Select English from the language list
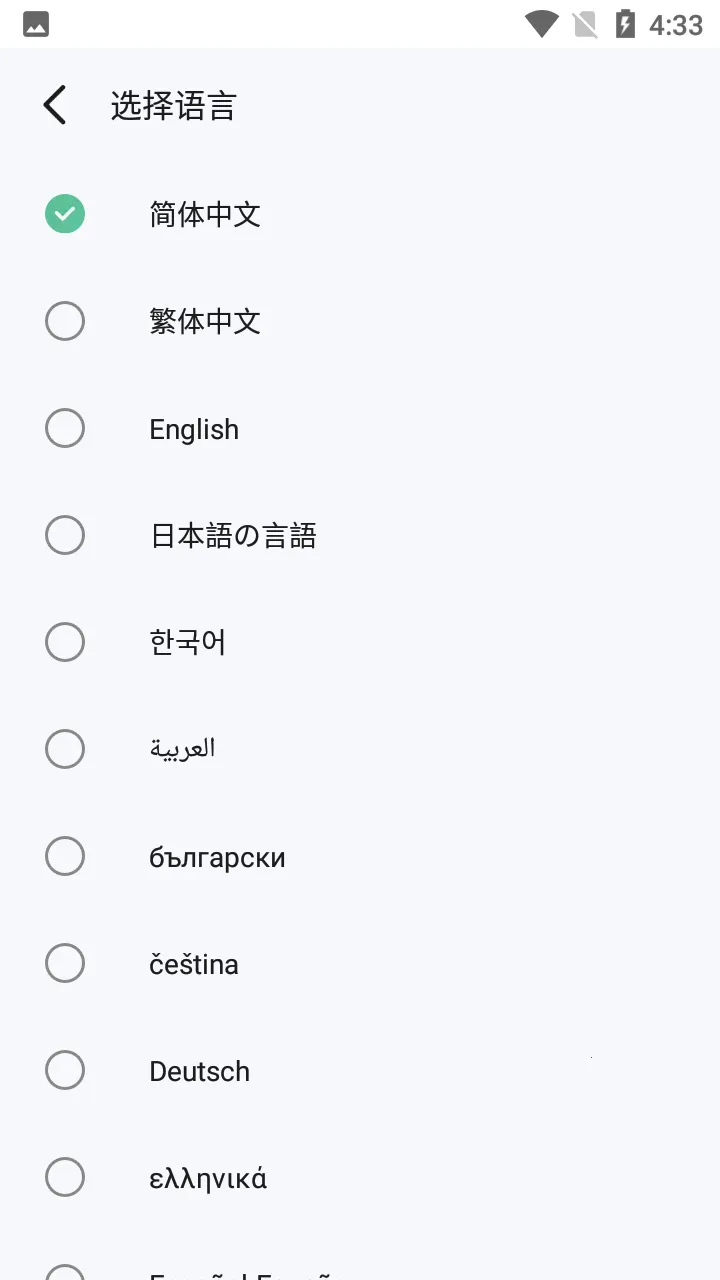The width and height of the screenshot is (720, 1280). (x=193, y=428)
